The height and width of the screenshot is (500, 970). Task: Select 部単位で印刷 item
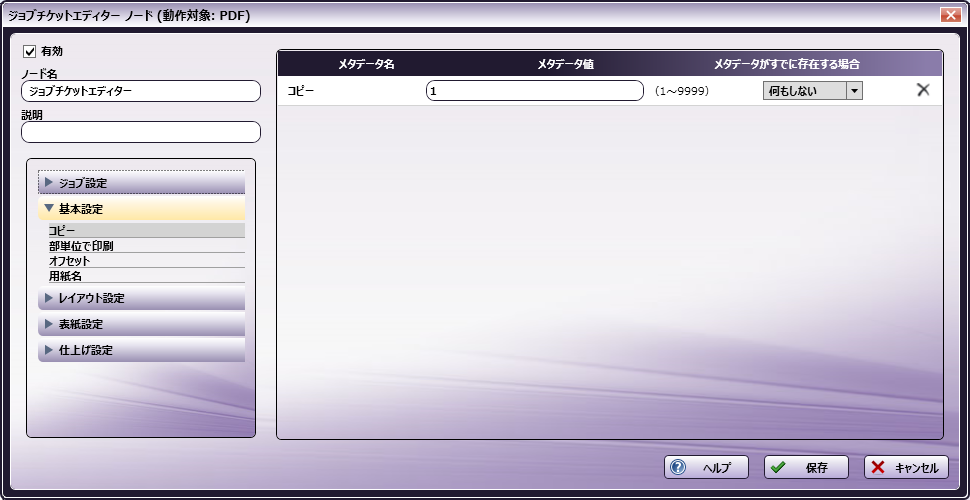click(147, 246)
